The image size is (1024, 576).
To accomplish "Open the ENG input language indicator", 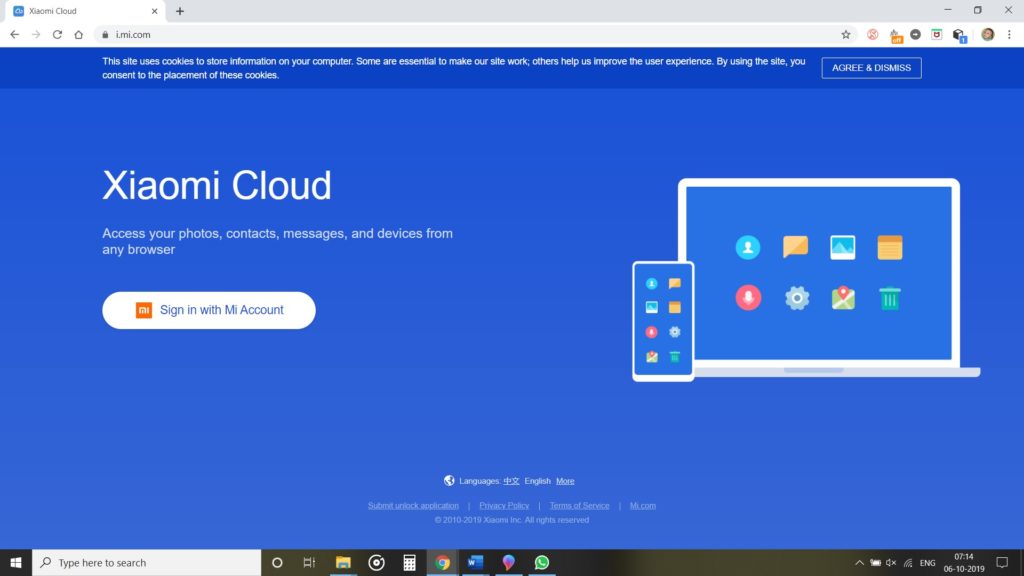I will 927,562.
